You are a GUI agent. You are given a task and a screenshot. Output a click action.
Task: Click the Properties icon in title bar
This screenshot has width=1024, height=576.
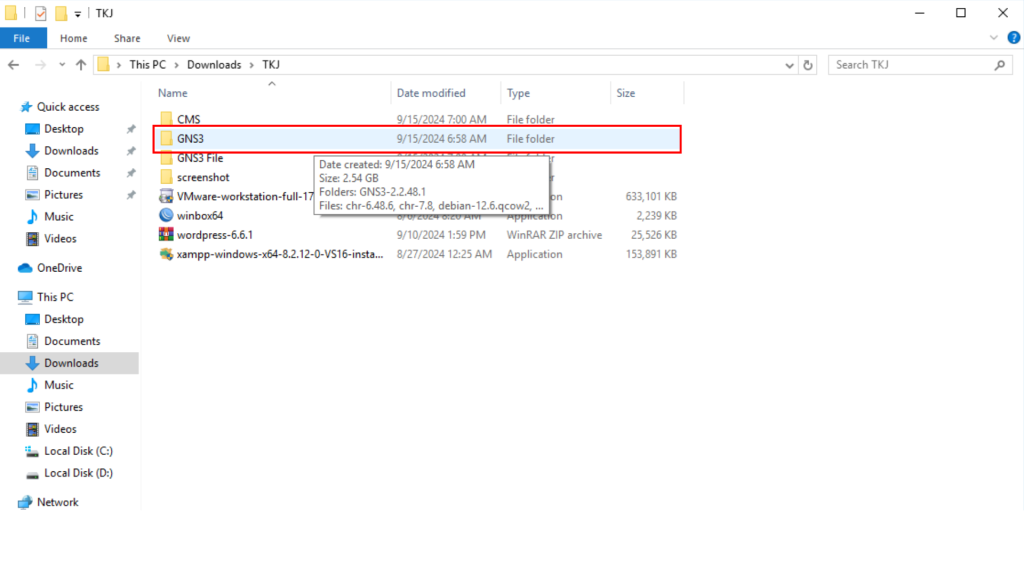coord(40,13)
